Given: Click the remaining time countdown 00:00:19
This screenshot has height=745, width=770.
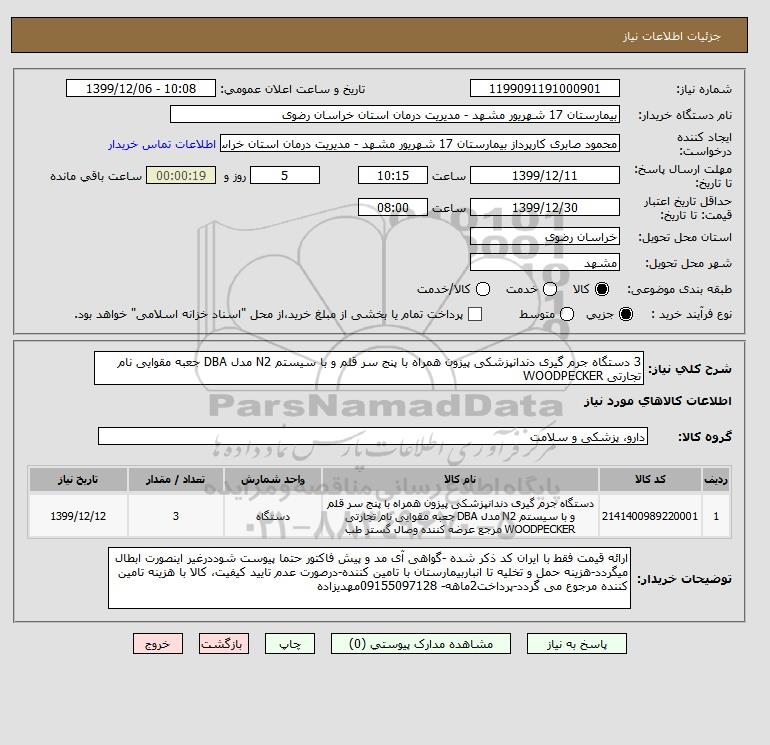Looking at the screenshot, I should click(181, 175).
